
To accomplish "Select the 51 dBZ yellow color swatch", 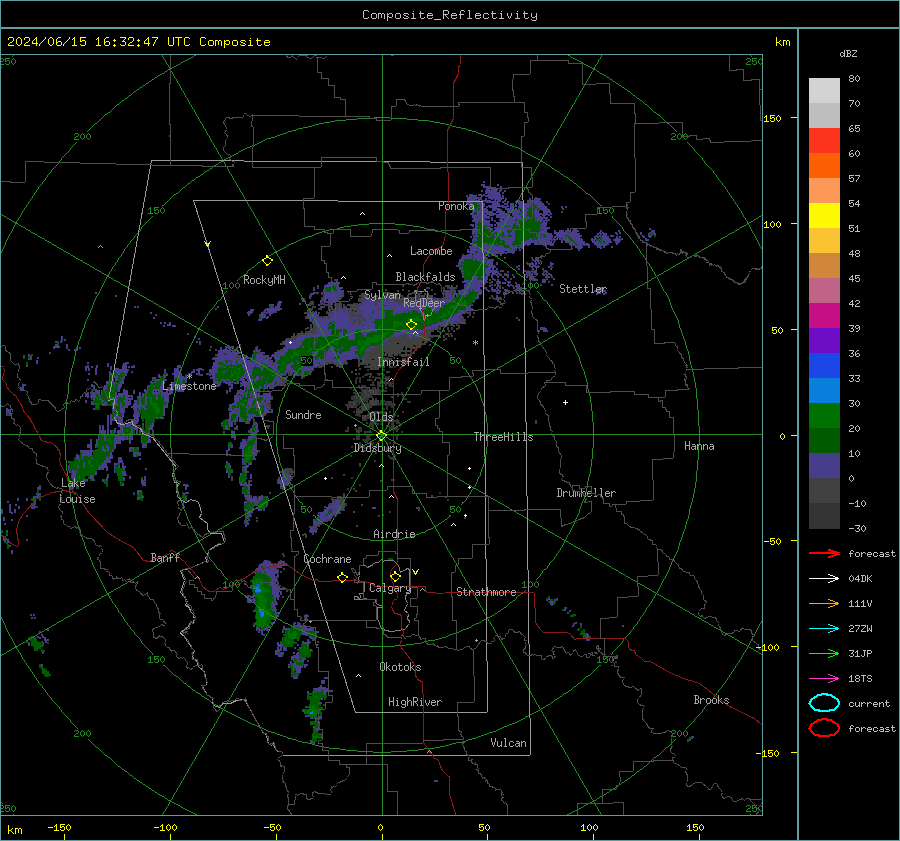I will point(824,215).
